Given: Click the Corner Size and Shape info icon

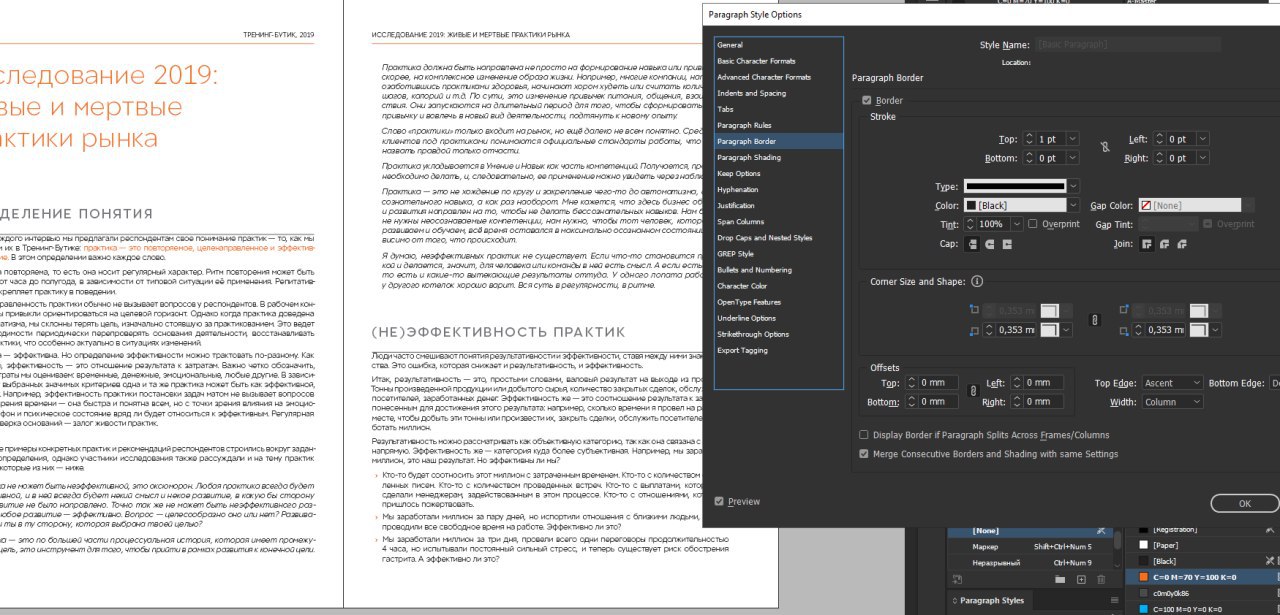Looking at the screenshot, I should tap(977, 282).
